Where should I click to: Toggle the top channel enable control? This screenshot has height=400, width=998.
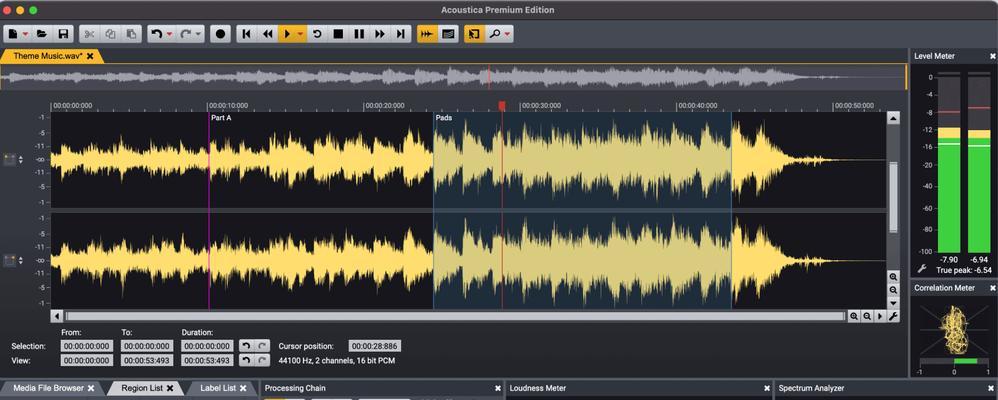point(9,160)
